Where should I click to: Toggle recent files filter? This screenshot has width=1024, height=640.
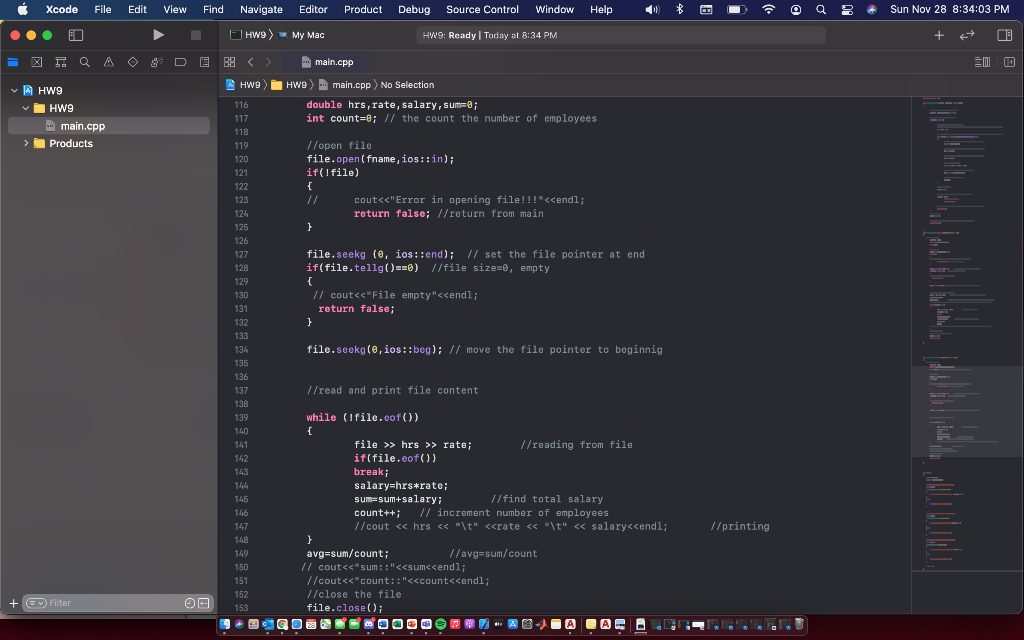point(189,603)
